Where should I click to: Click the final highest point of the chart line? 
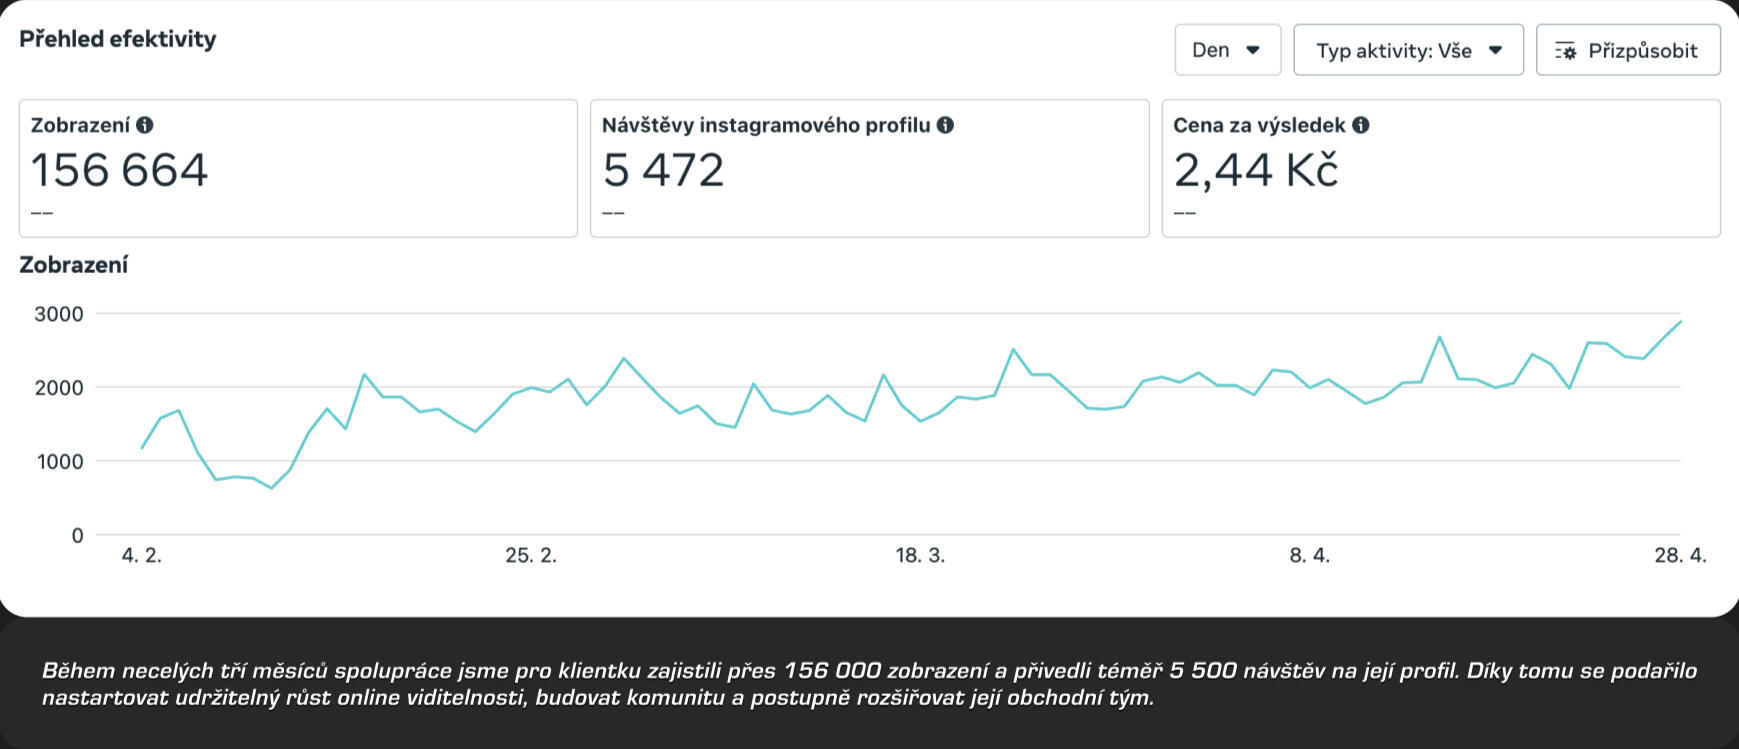tap(1681, 321)
